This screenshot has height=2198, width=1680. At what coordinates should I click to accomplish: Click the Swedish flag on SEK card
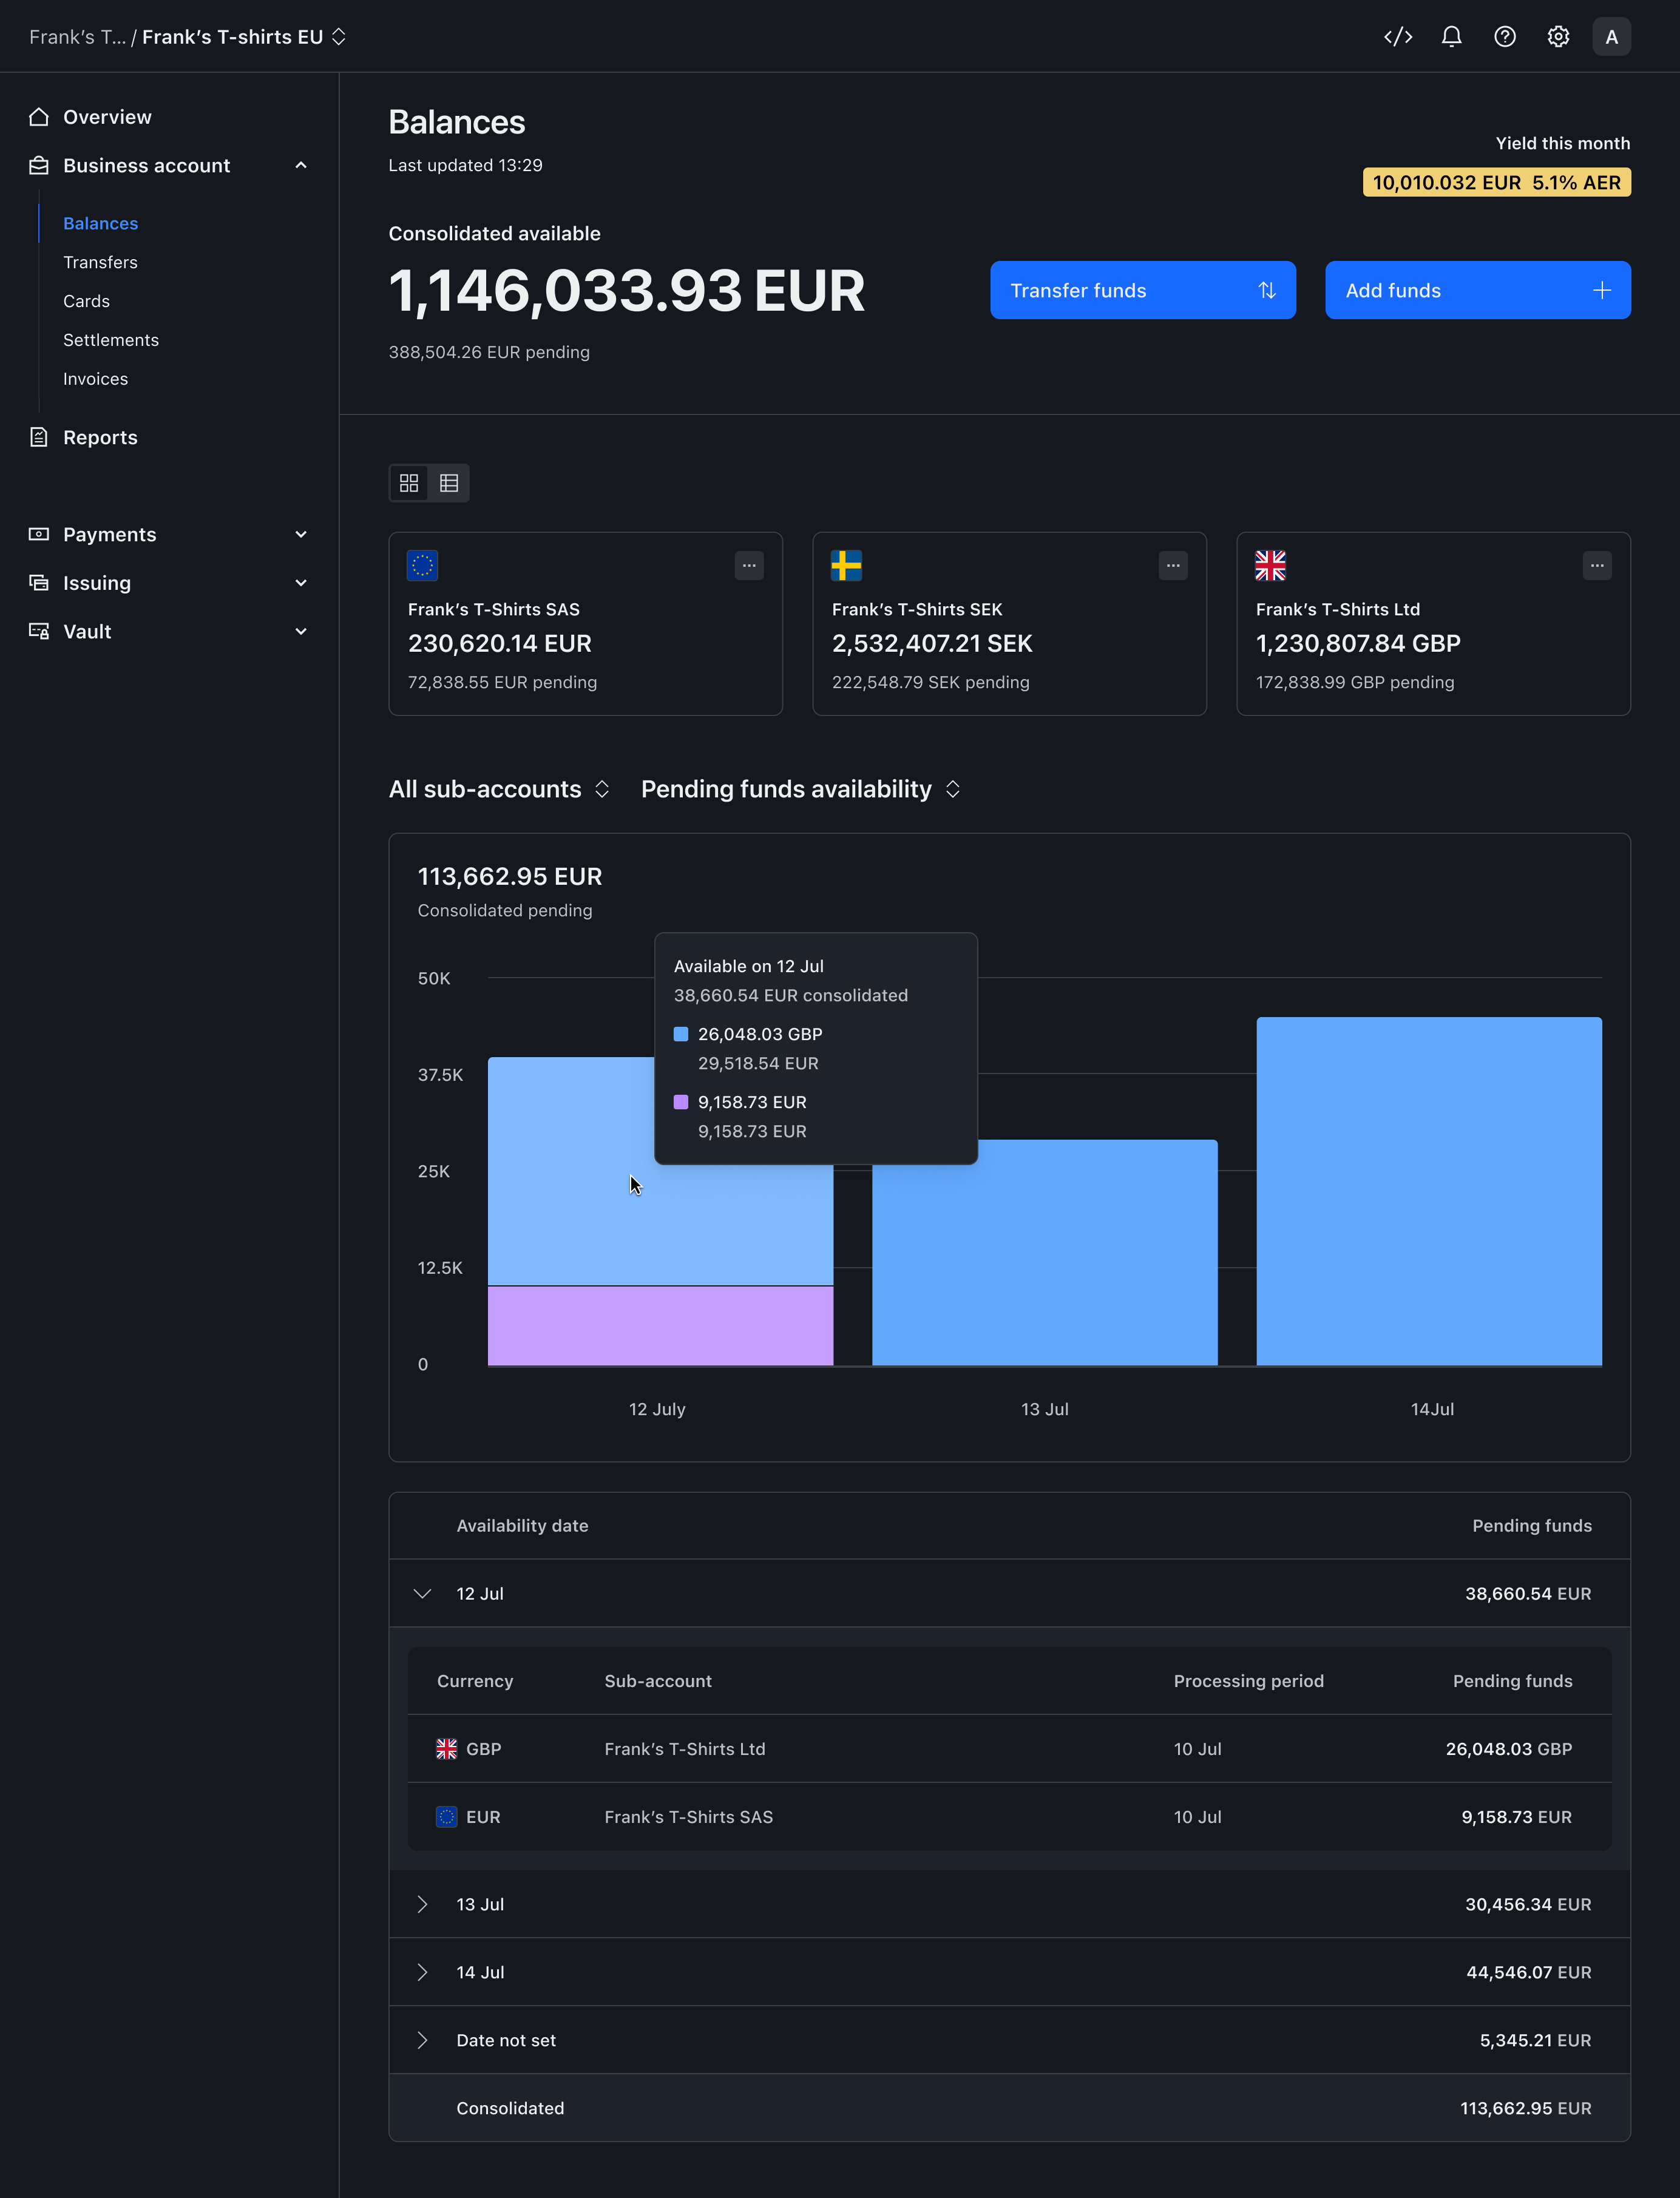click(846, 566)
